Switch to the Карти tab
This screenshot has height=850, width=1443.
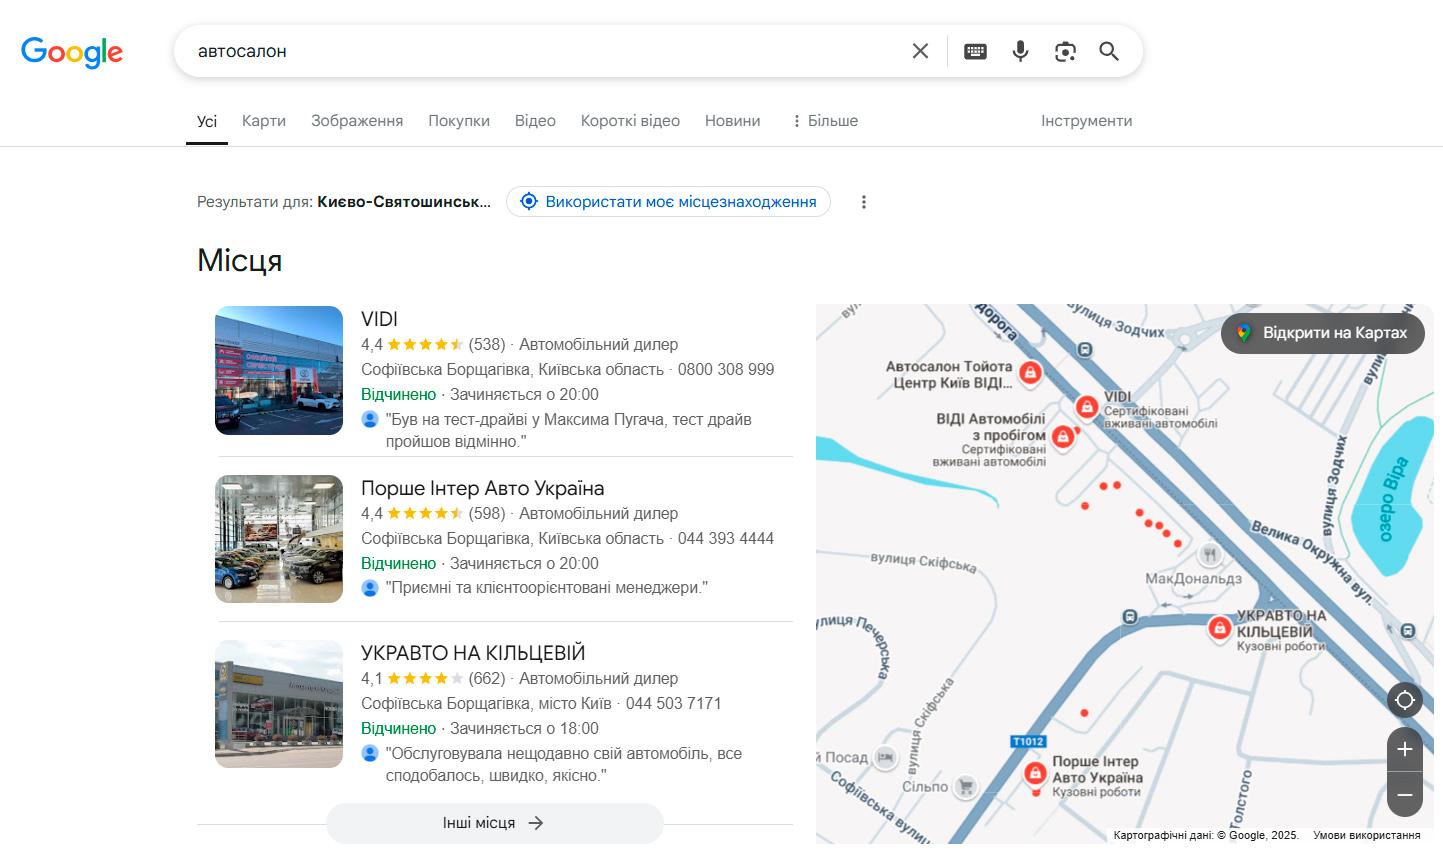point(264,121)
